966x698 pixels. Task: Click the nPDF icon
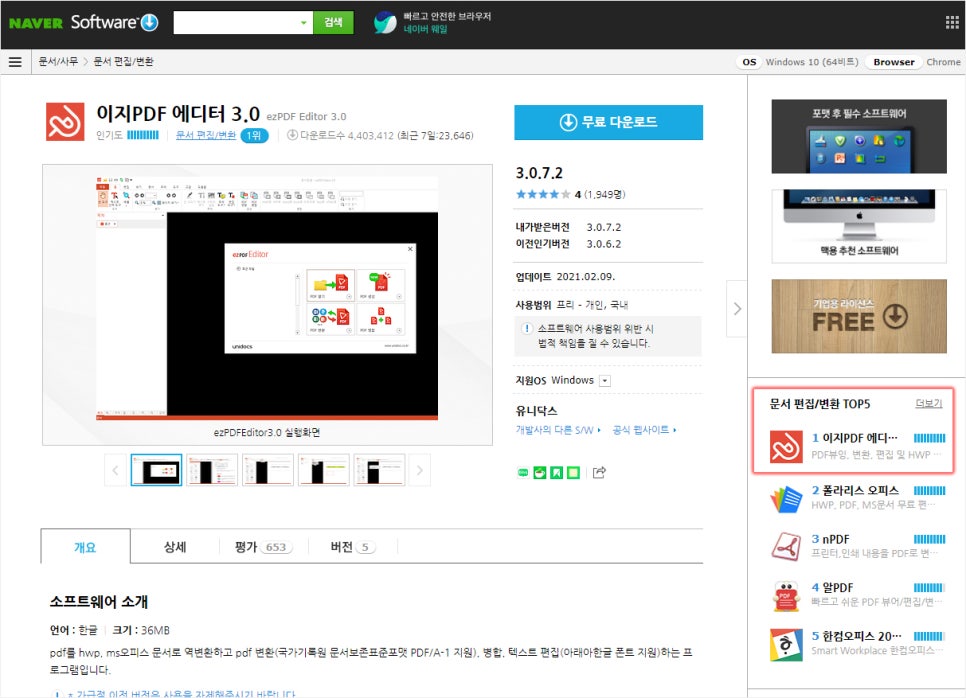(x=786, y=546)
